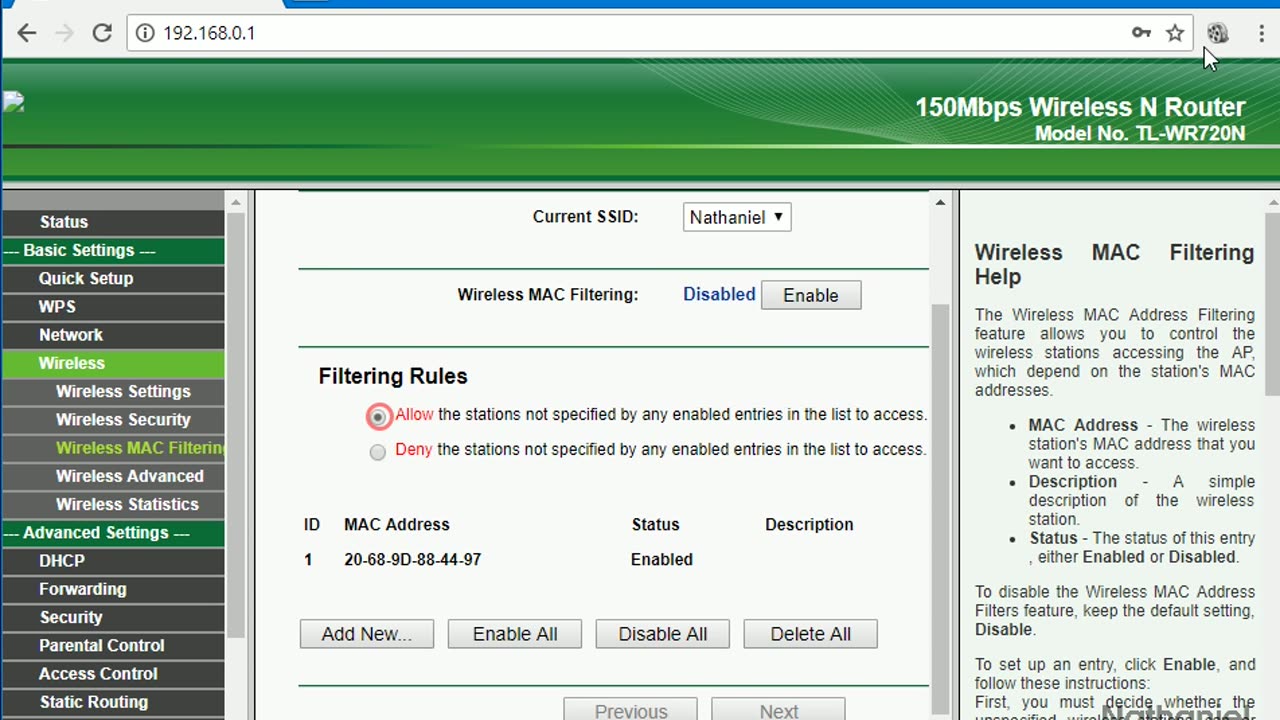View site information icon in address bar

(145, 33)
